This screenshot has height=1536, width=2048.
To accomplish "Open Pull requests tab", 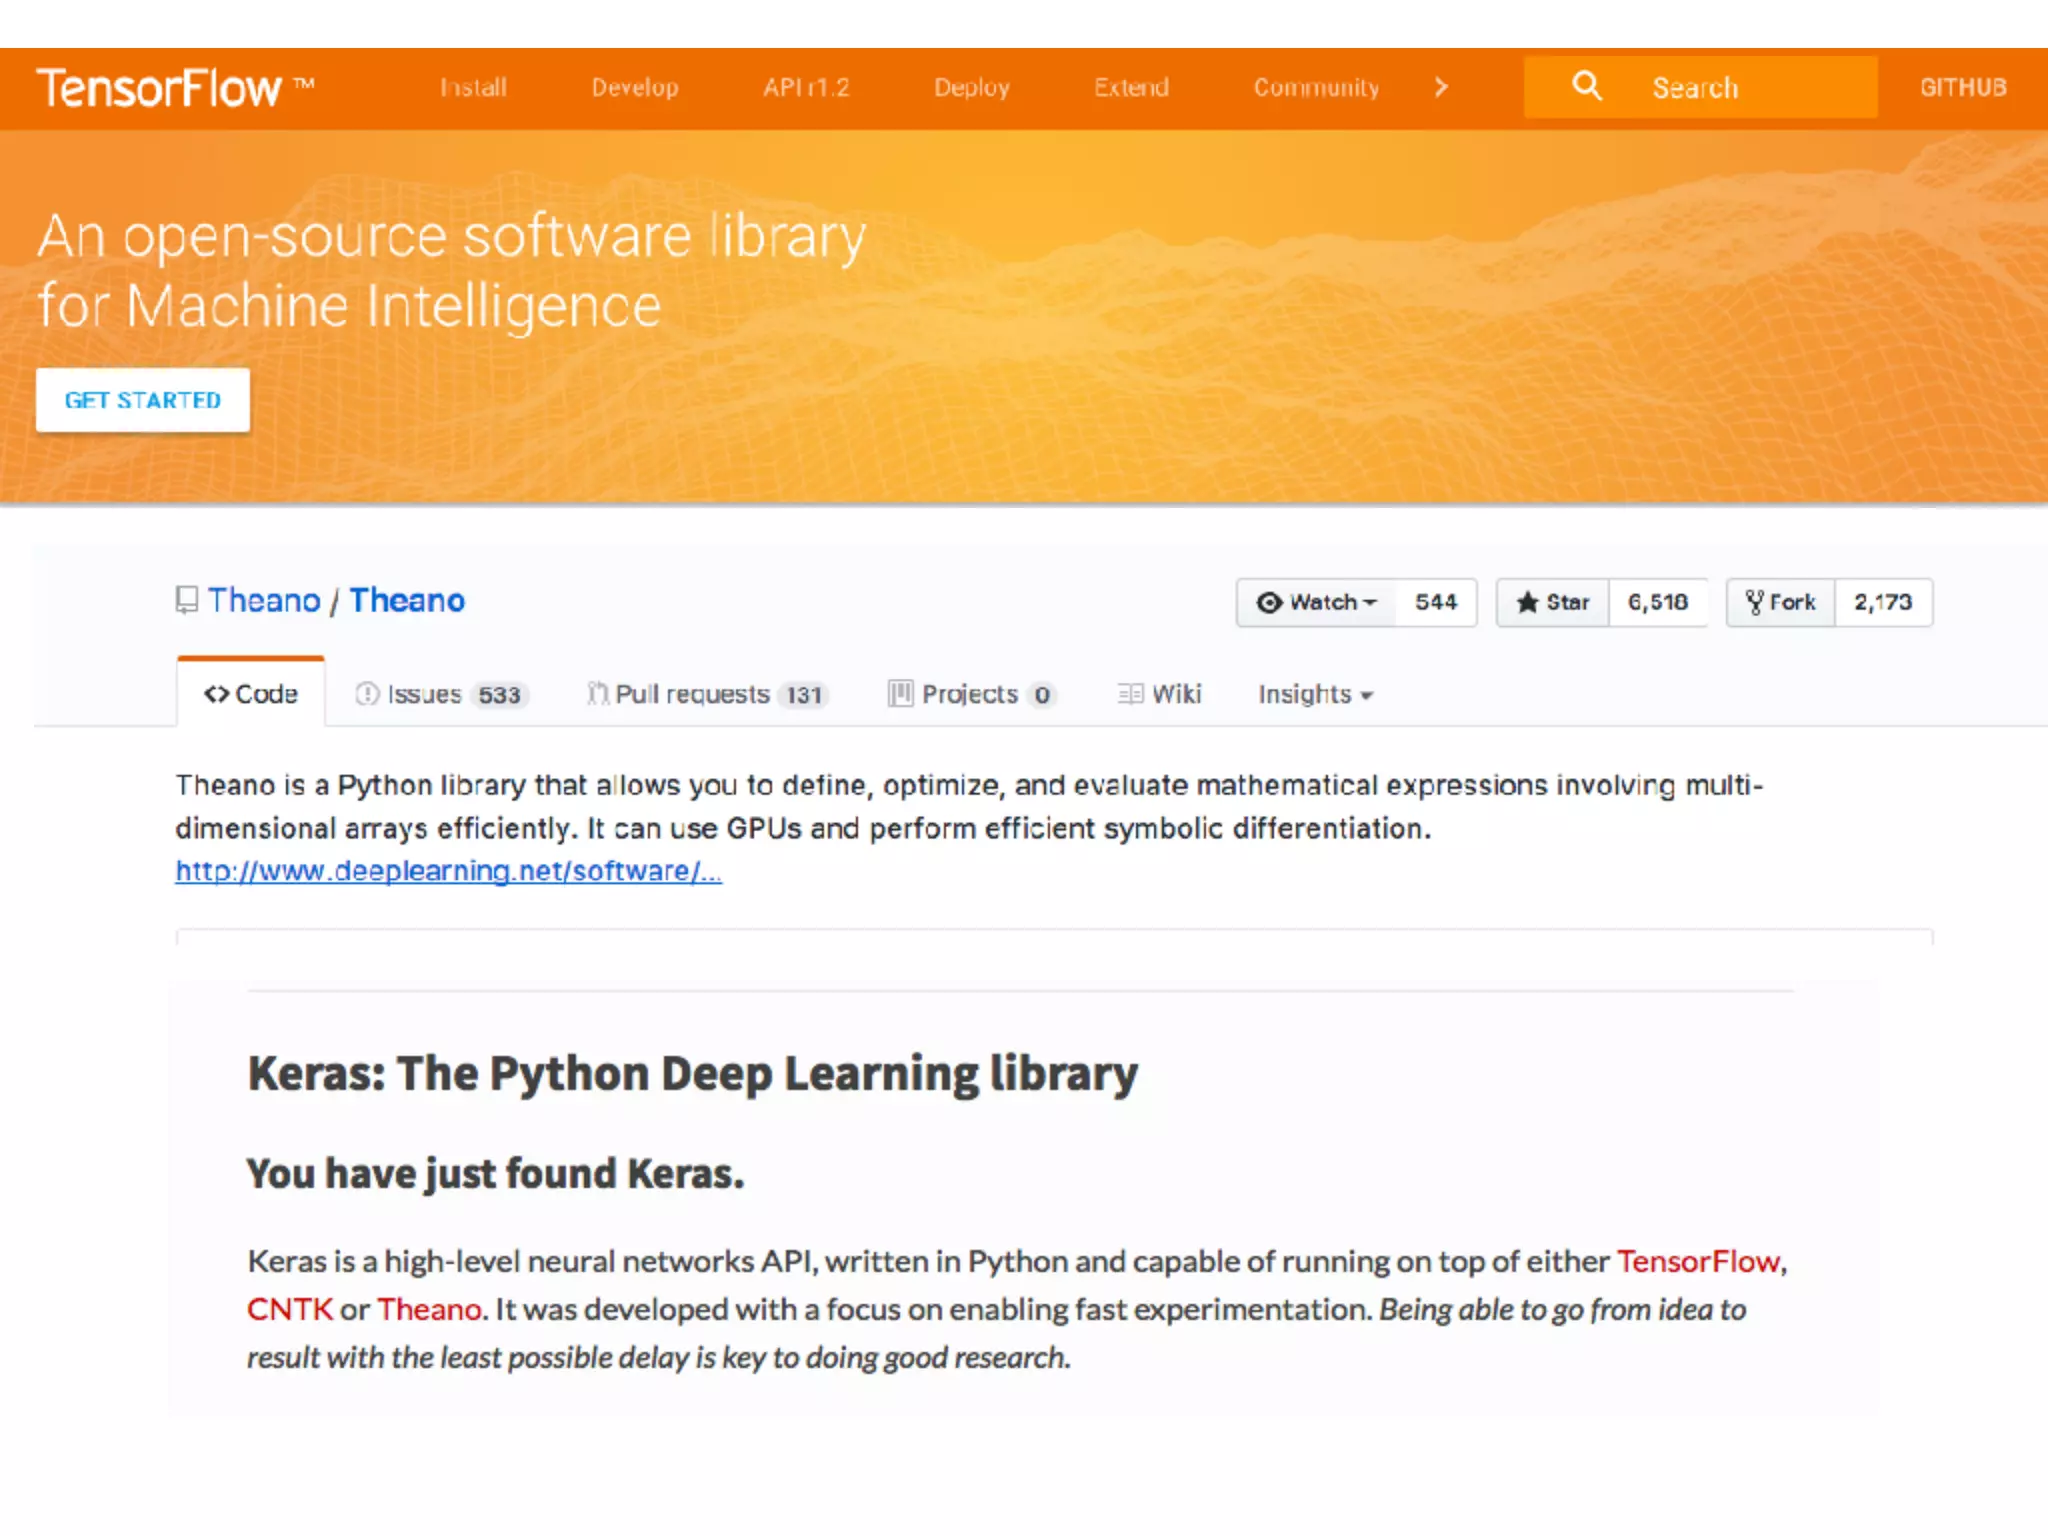I will 706,694.
